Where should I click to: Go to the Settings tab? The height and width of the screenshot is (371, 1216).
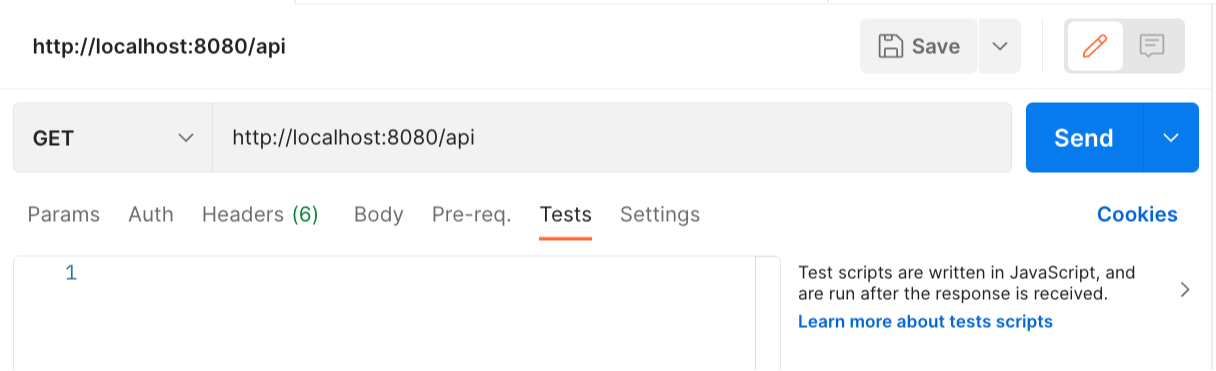(x=660, y=214)
